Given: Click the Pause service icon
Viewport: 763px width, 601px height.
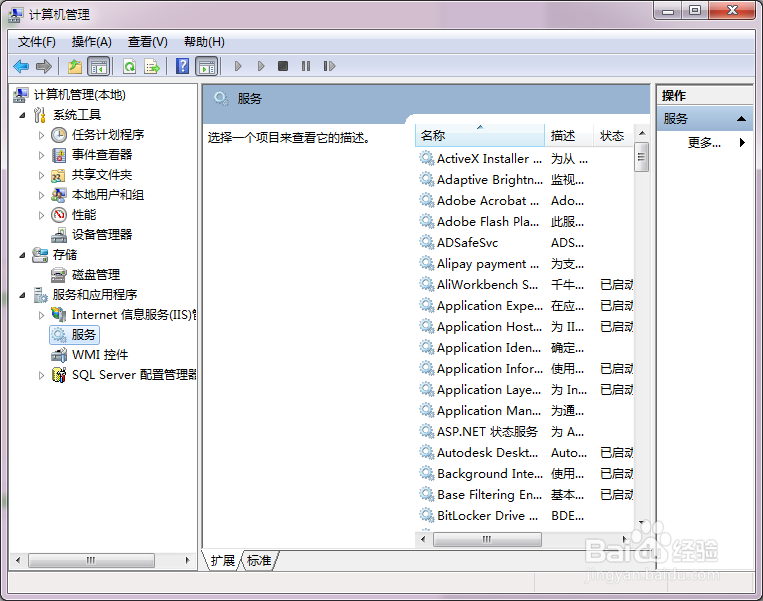Looking at the screenshot, I should pos(306,66).
